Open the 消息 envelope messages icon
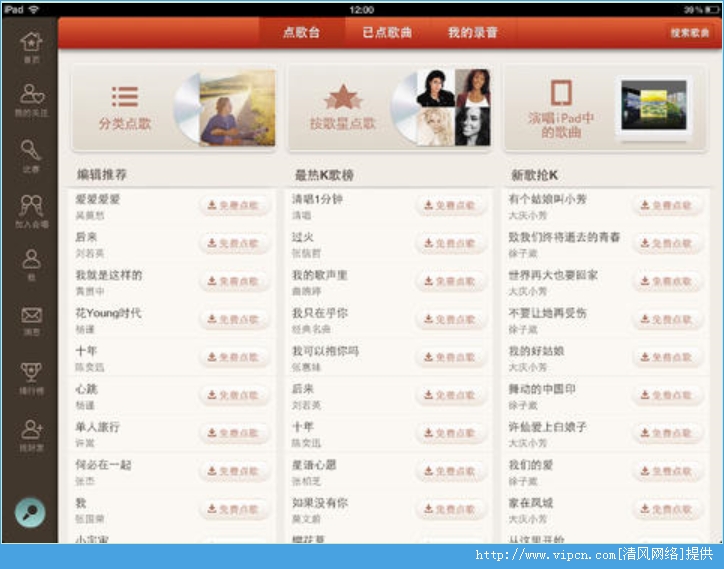724x569 pixels. click(x=31, y=315)
